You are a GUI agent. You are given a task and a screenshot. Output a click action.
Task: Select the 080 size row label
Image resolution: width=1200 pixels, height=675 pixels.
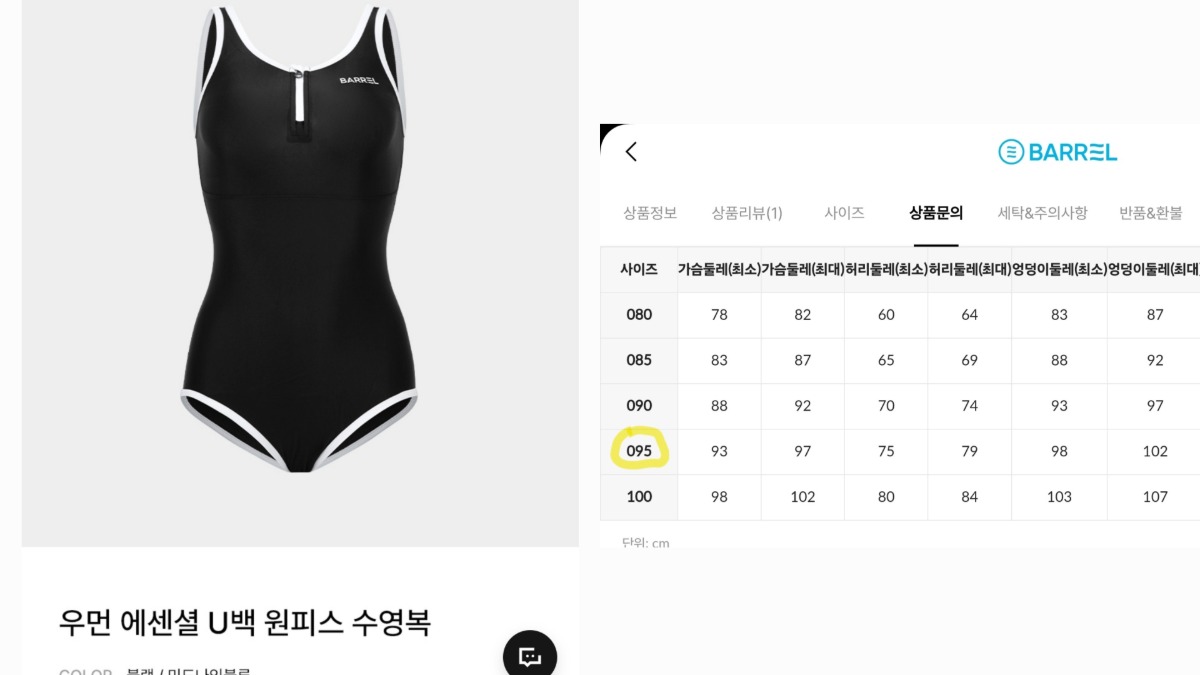639,315
